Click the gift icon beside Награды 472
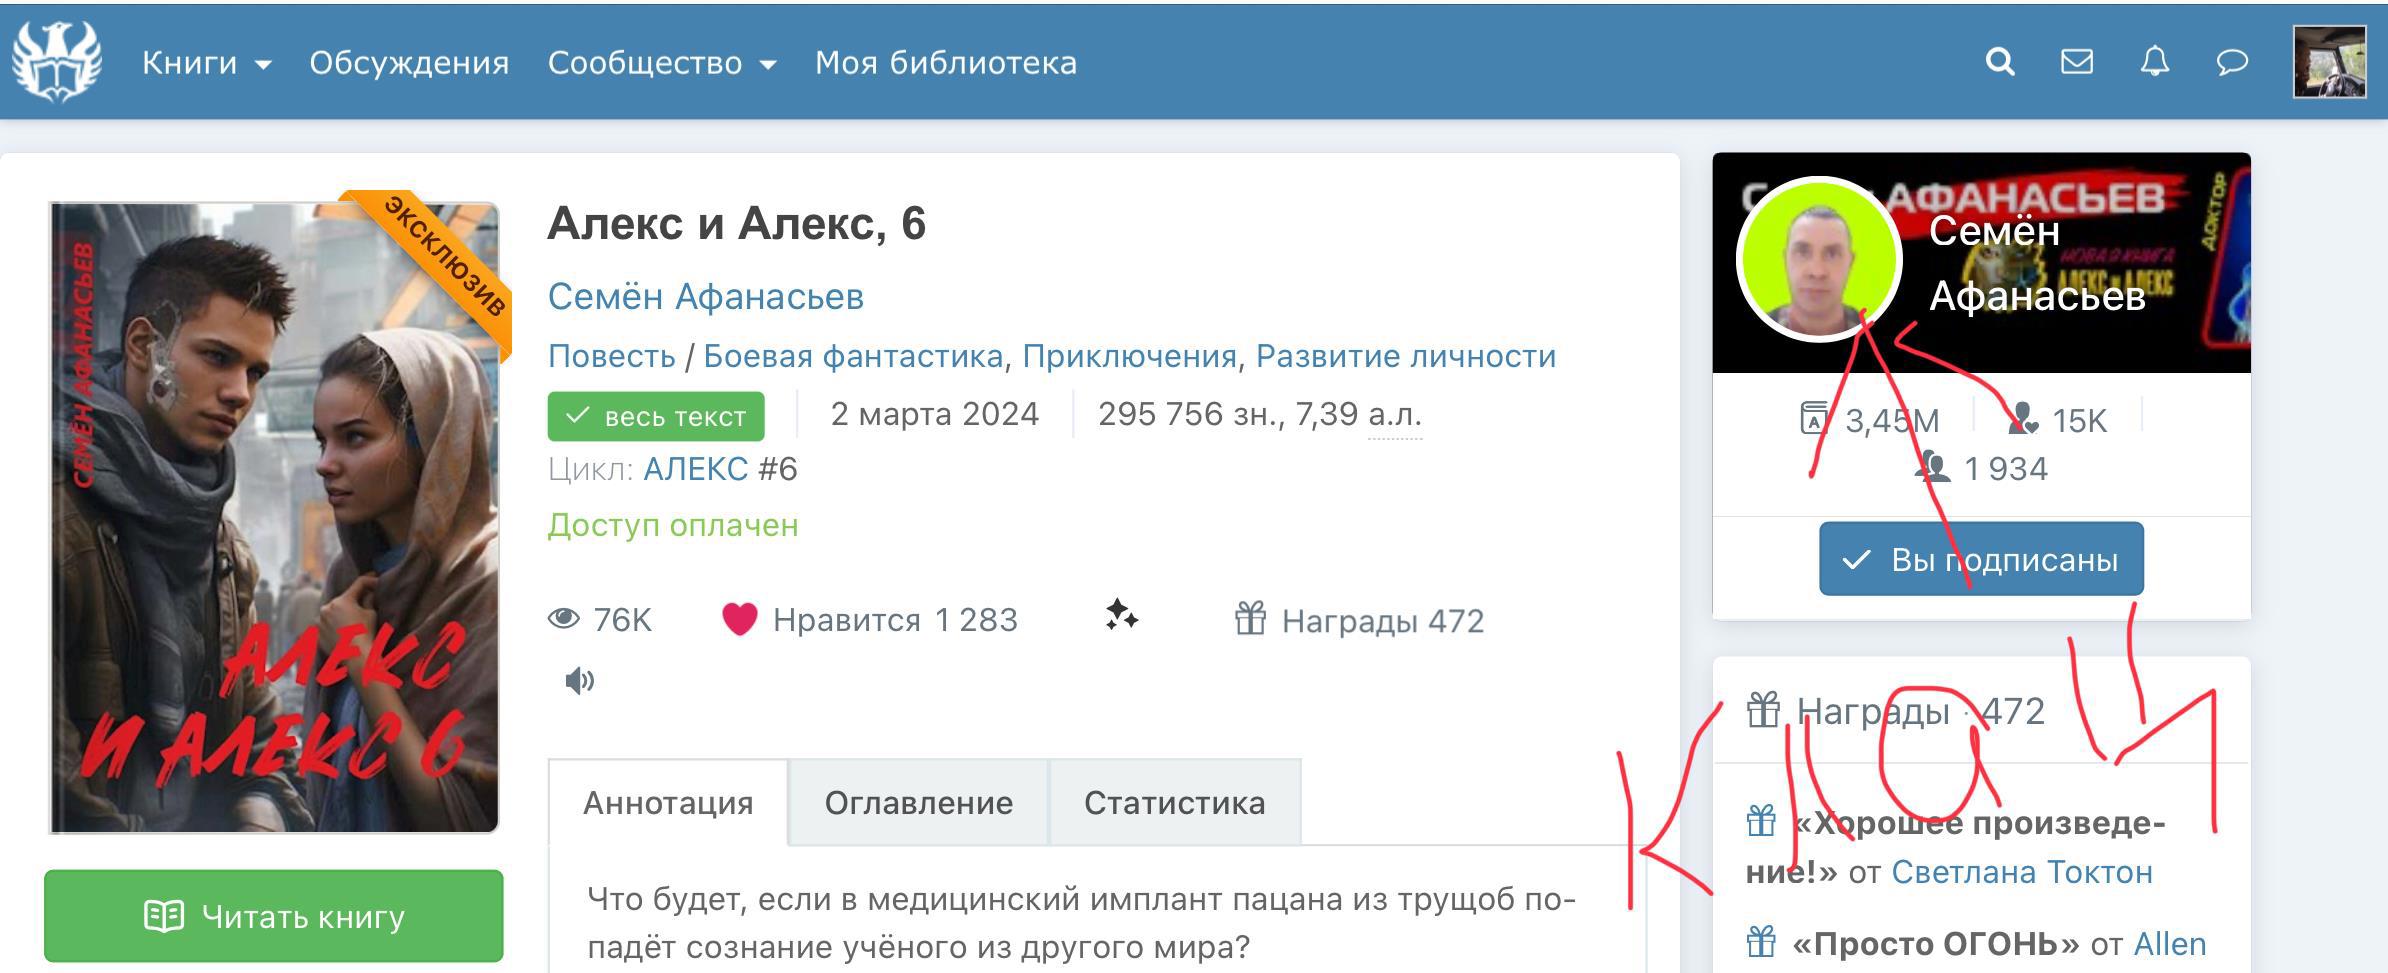The height and width of the screenshot is (973, 2388). (x=1250, y=619)
